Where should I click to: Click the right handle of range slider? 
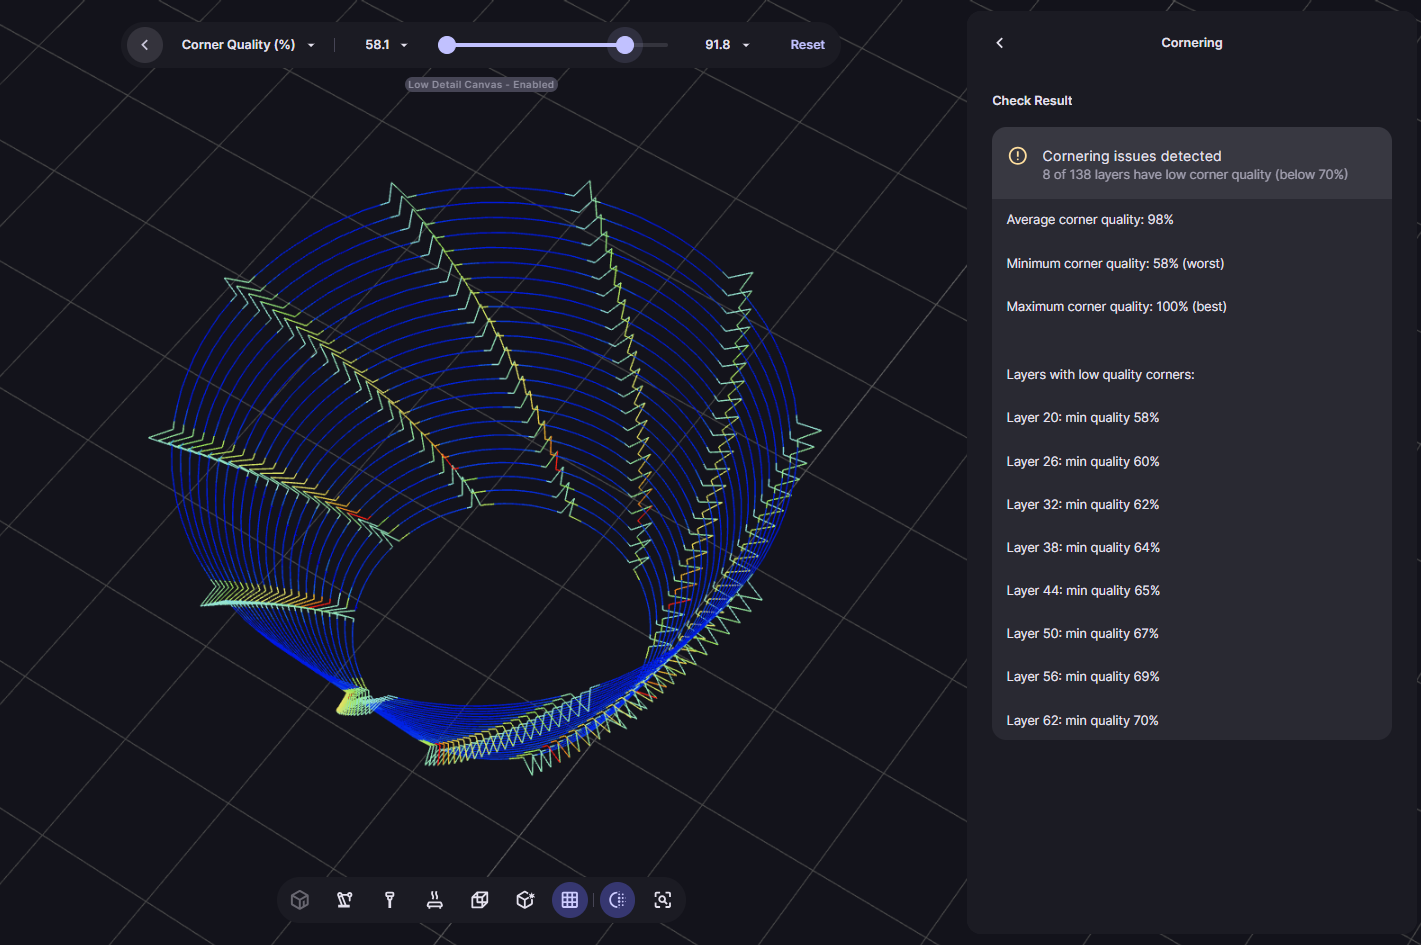[625, 45]
